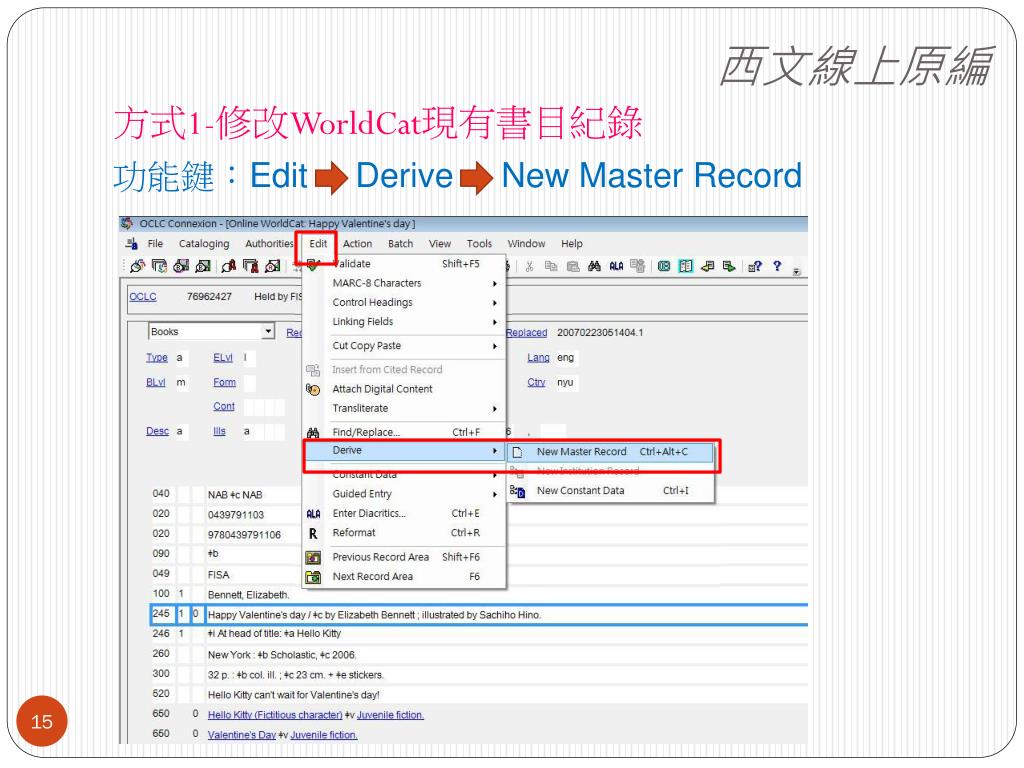The image size is (1024, 768).
Task: Click the Desc fixed field link
Action: 157,432
